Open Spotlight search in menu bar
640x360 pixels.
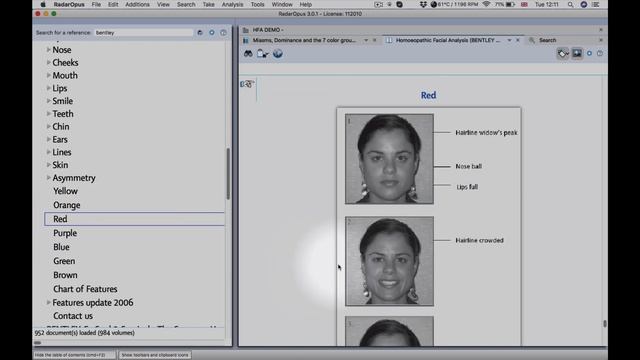[570, 4]
